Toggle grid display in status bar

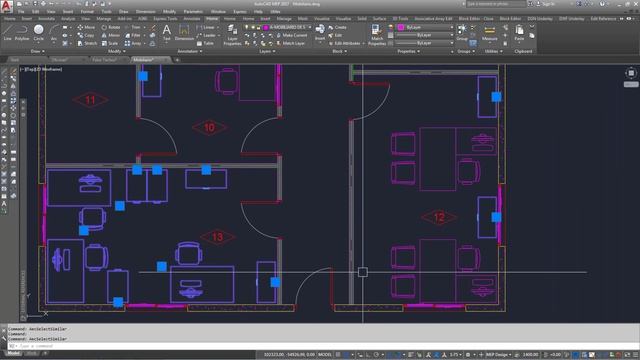338,355
